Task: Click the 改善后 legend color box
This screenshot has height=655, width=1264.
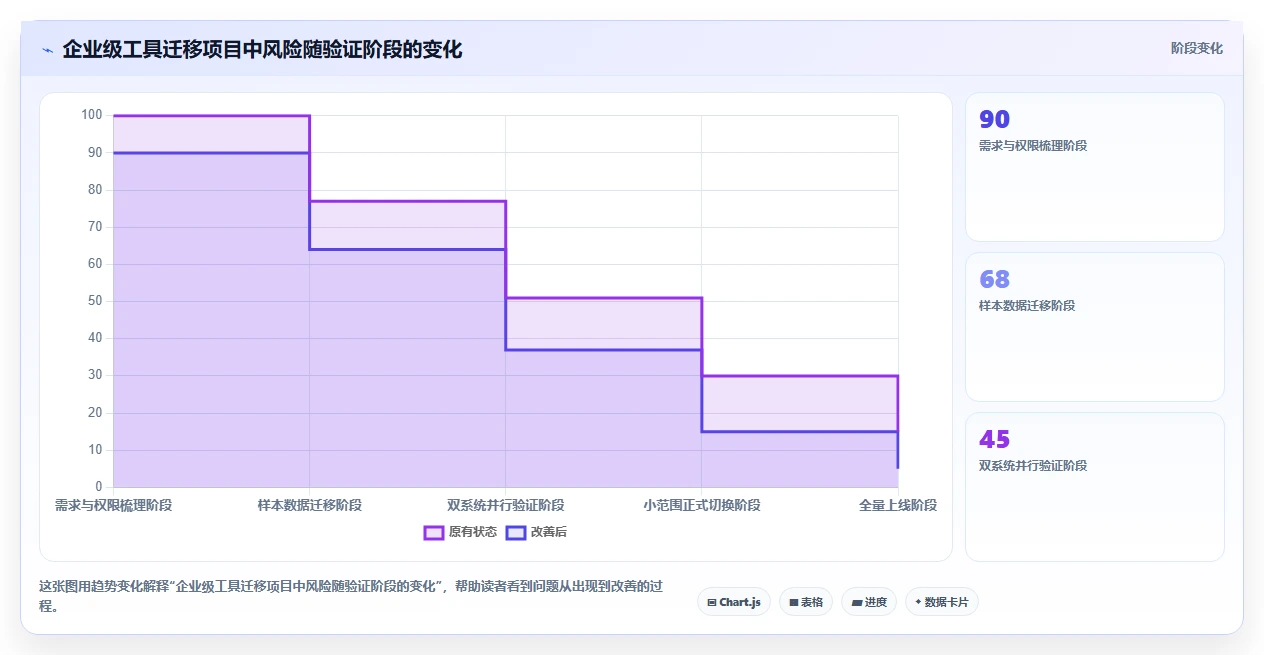Action: tap(515, 532)
